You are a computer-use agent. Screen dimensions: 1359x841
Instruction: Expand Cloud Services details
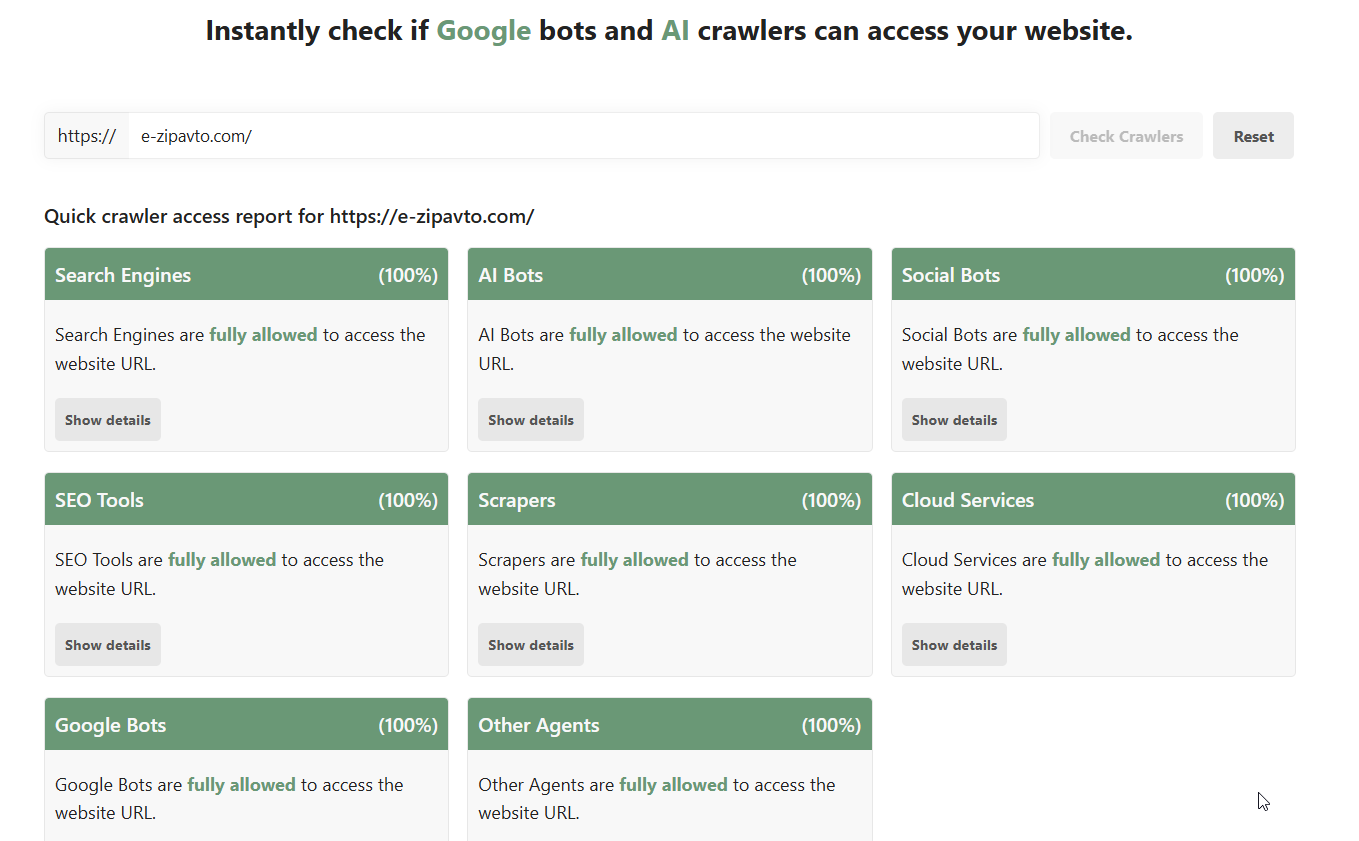point(954,645)
